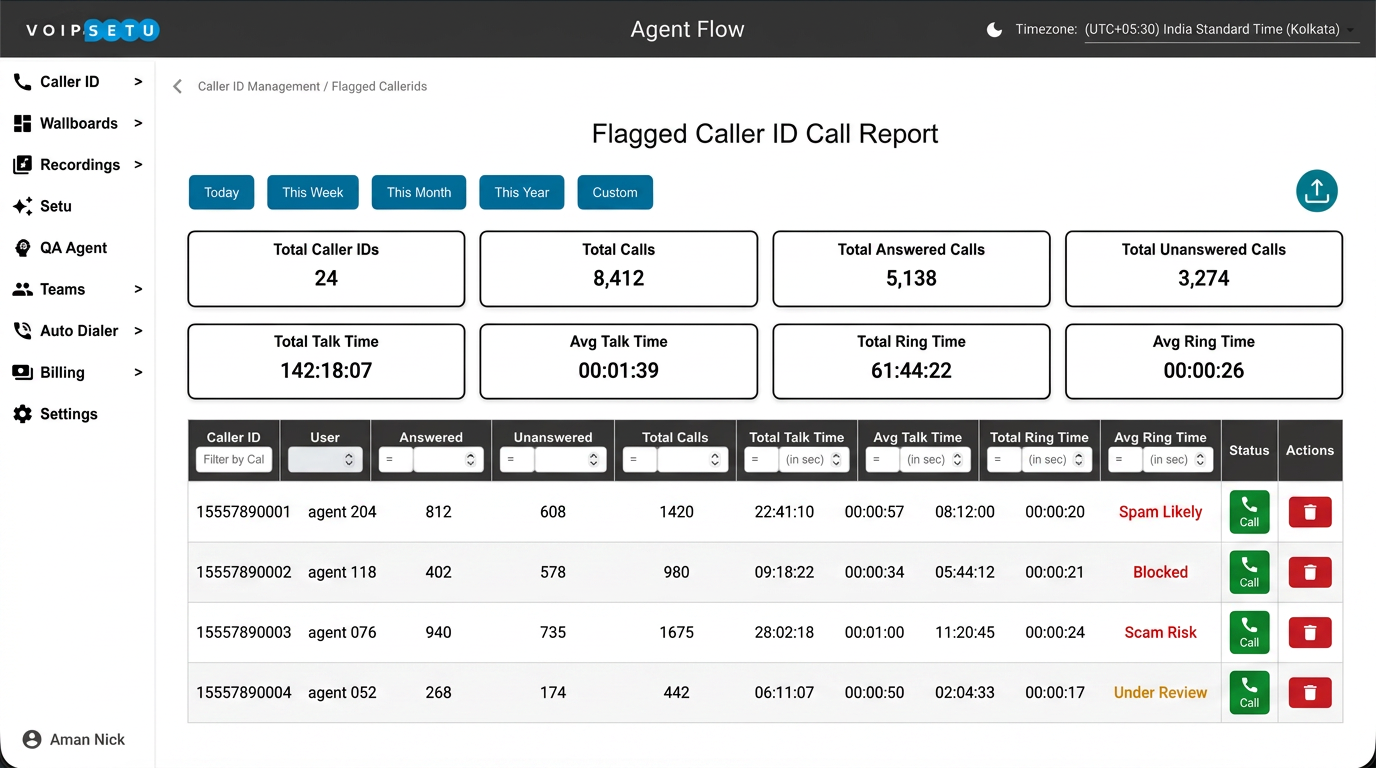Open the Answered operator filter
The height and width of the screenshot is (768, 1376).
pyautogui.click(x=395, y=460)
